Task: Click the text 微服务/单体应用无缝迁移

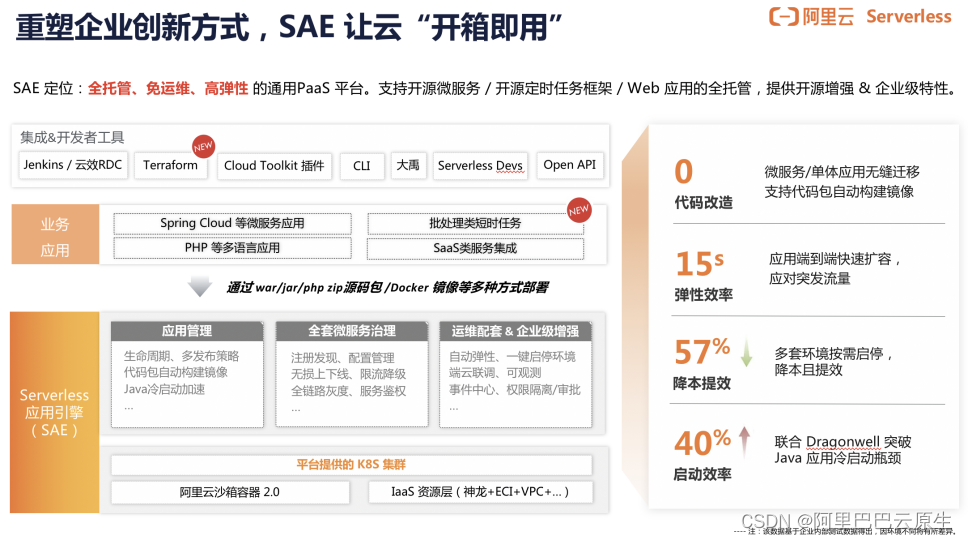Action: tap(842, 172)
